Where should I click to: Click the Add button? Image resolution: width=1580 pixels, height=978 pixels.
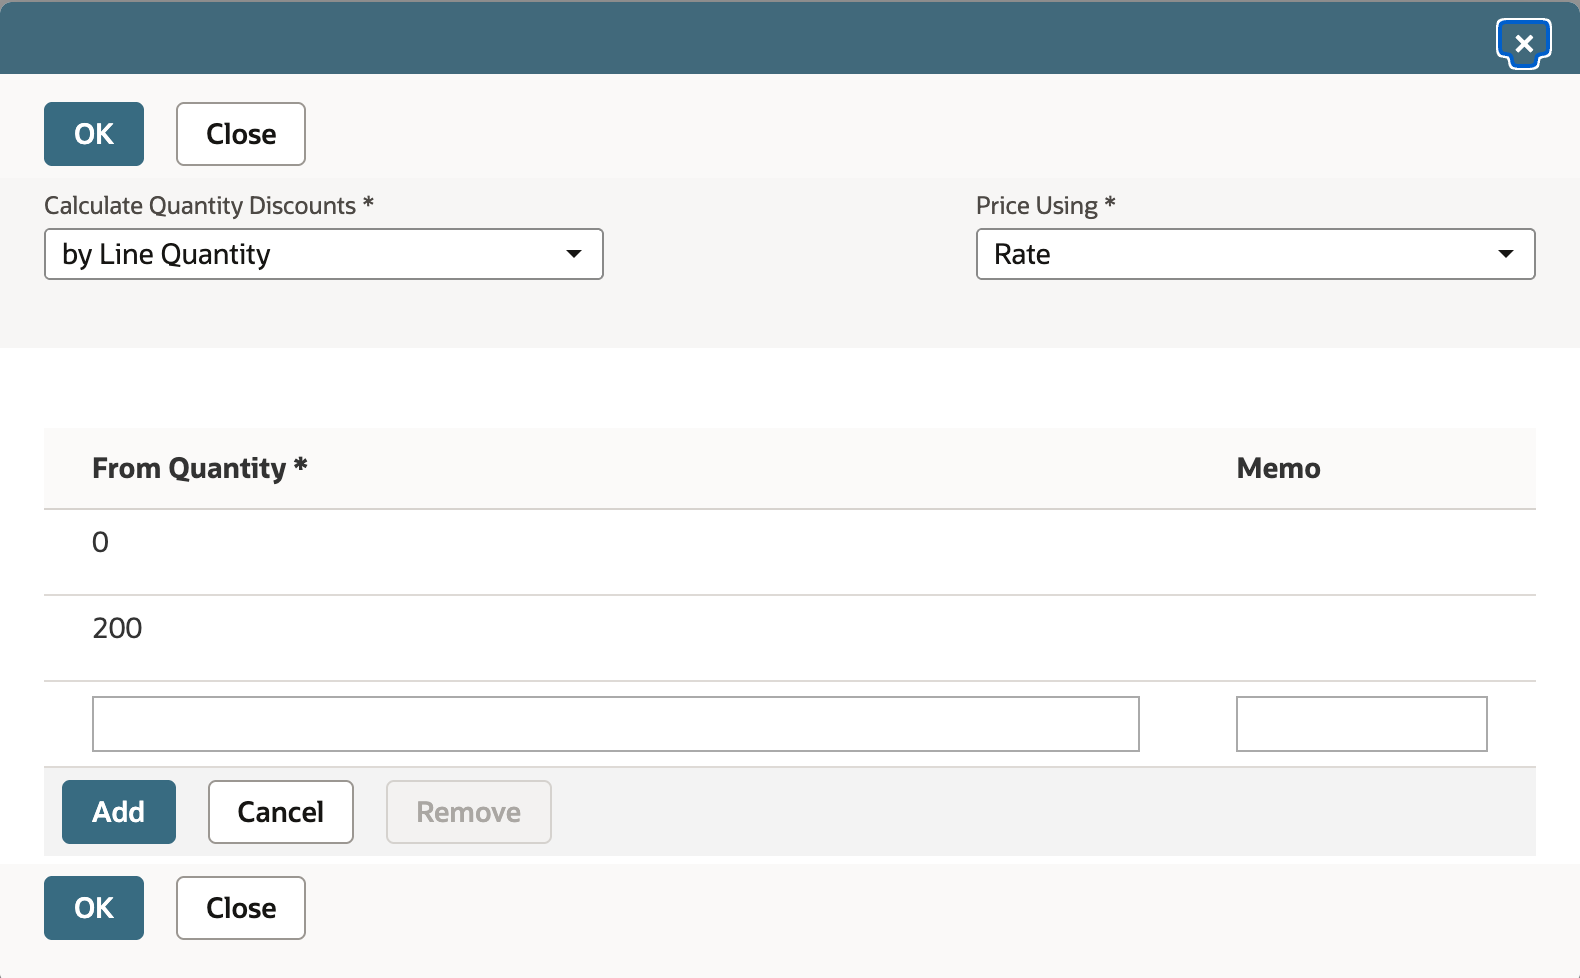[119, 812]
